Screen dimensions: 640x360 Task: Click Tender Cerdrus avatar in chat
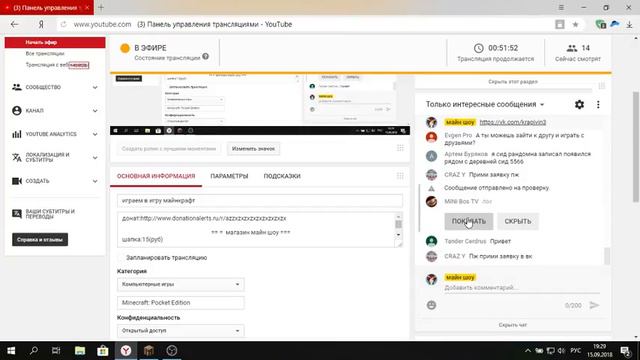[x=431, y=241]
